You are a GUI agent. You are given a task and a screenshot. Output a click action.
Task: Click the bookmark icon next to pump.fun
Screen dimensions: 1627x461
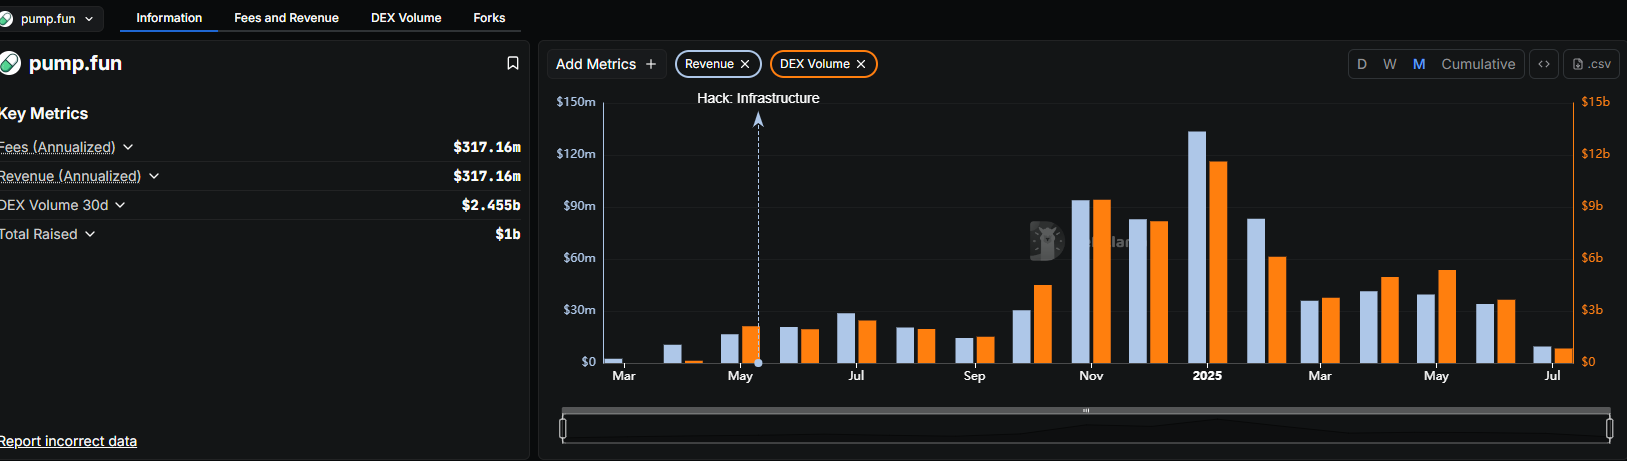tap(513, 63)
